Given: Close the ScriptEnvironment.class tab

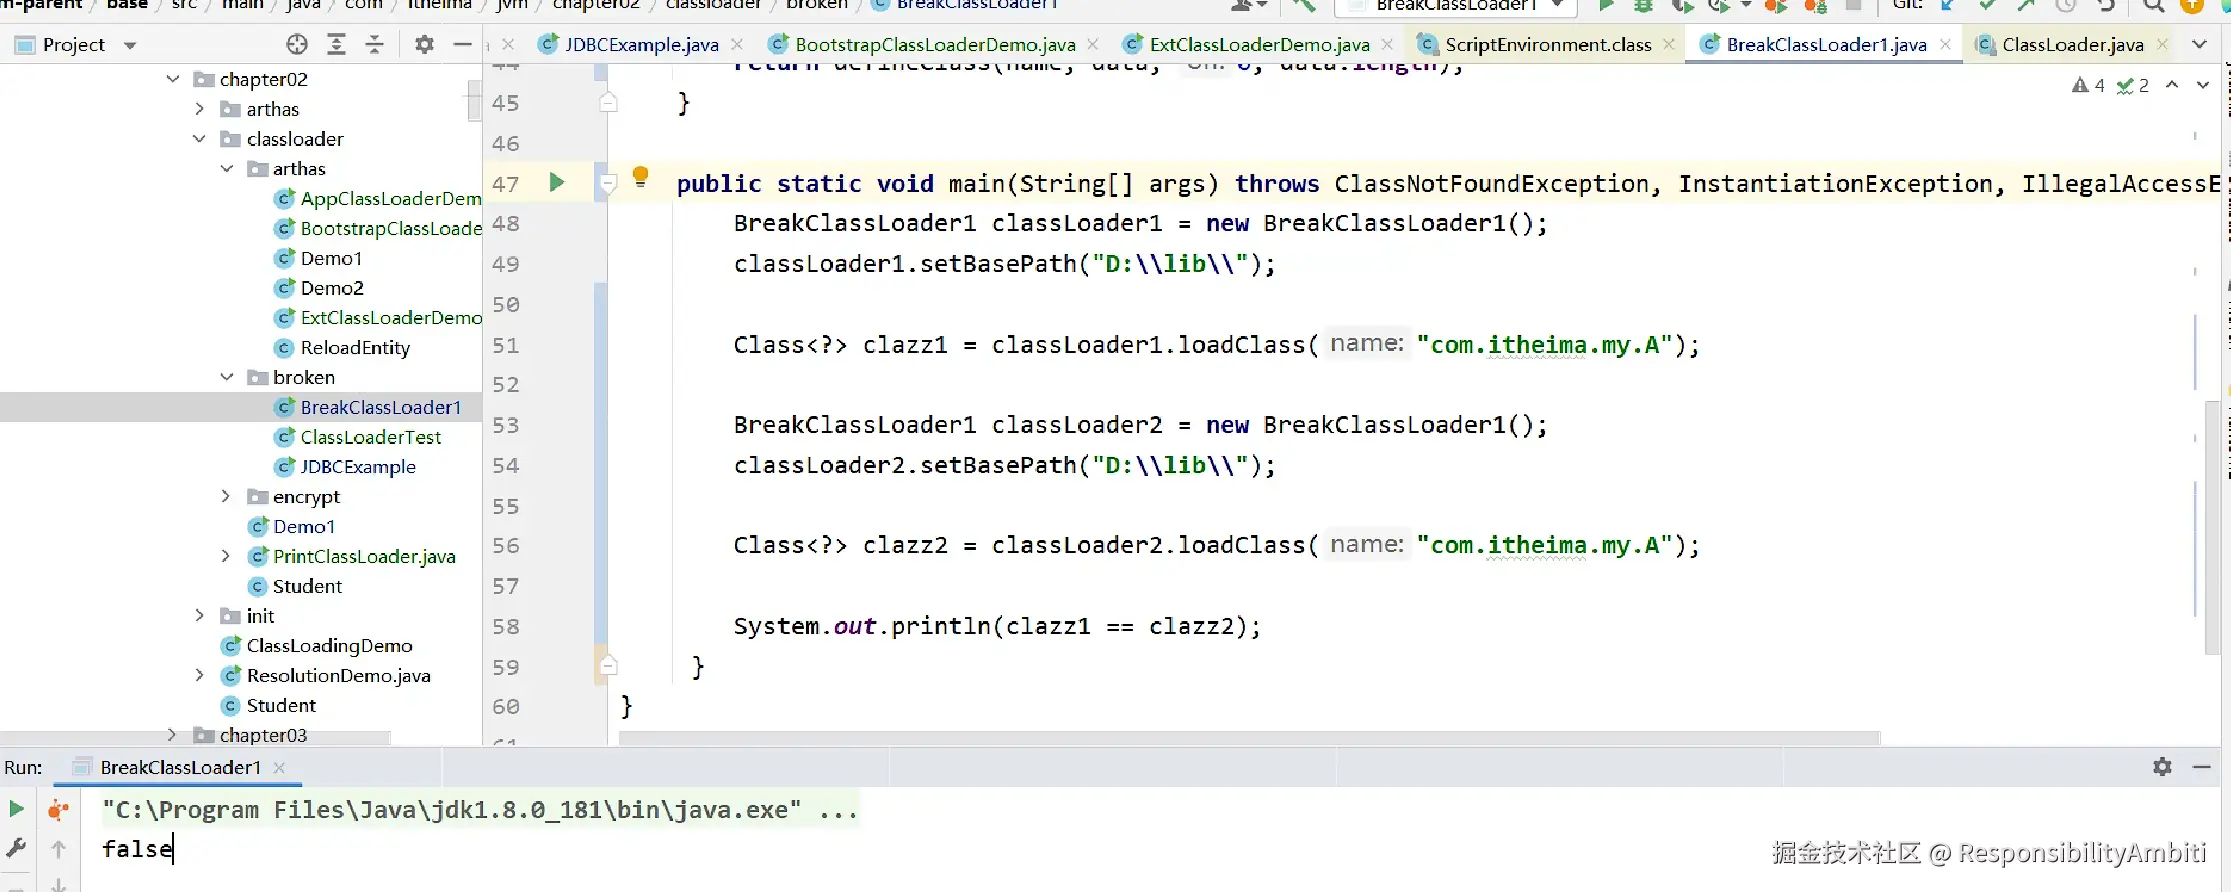Looking at the screenshot, I should [1668, 44].
